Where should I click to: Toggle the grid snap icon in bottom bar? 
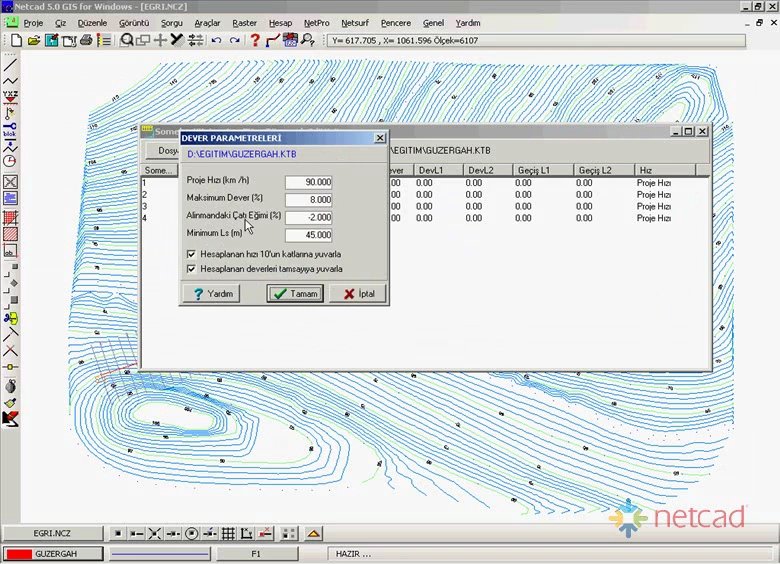[x=228, y=534]
